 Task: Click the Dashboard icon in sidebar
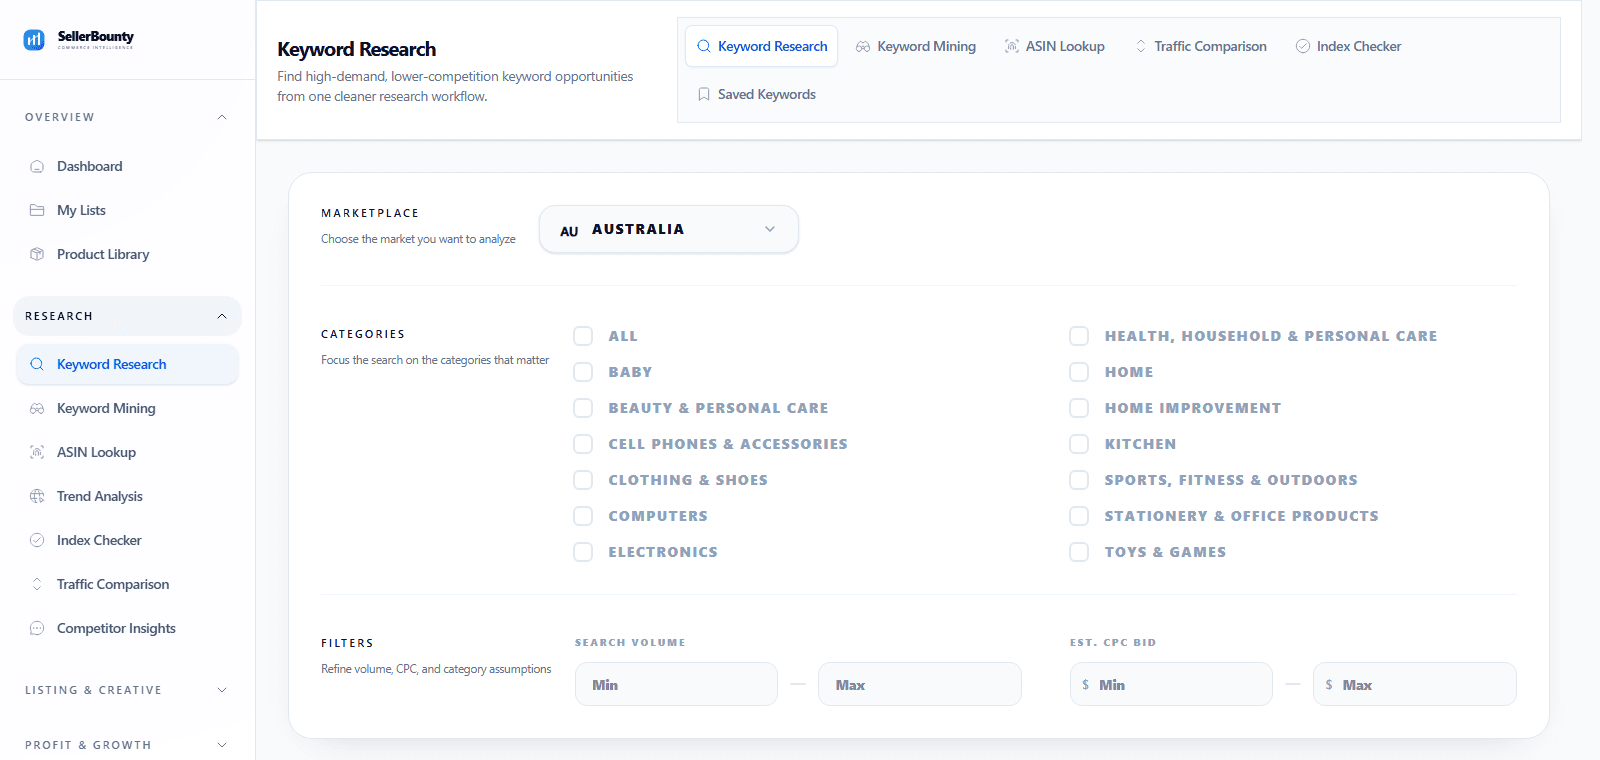tap(37, 167)
